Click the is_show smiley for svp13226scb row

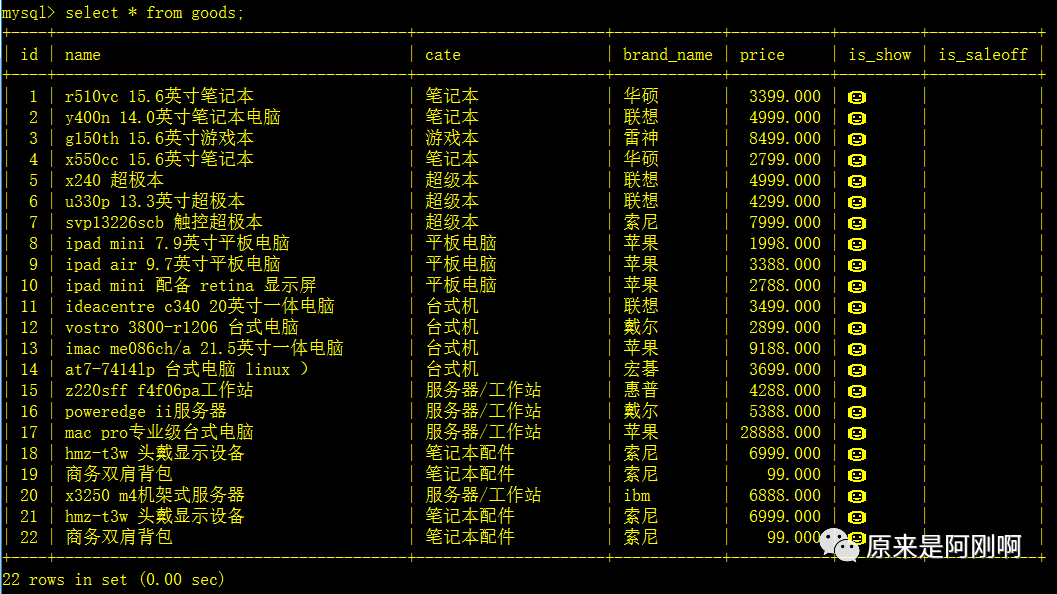point(857,223)
